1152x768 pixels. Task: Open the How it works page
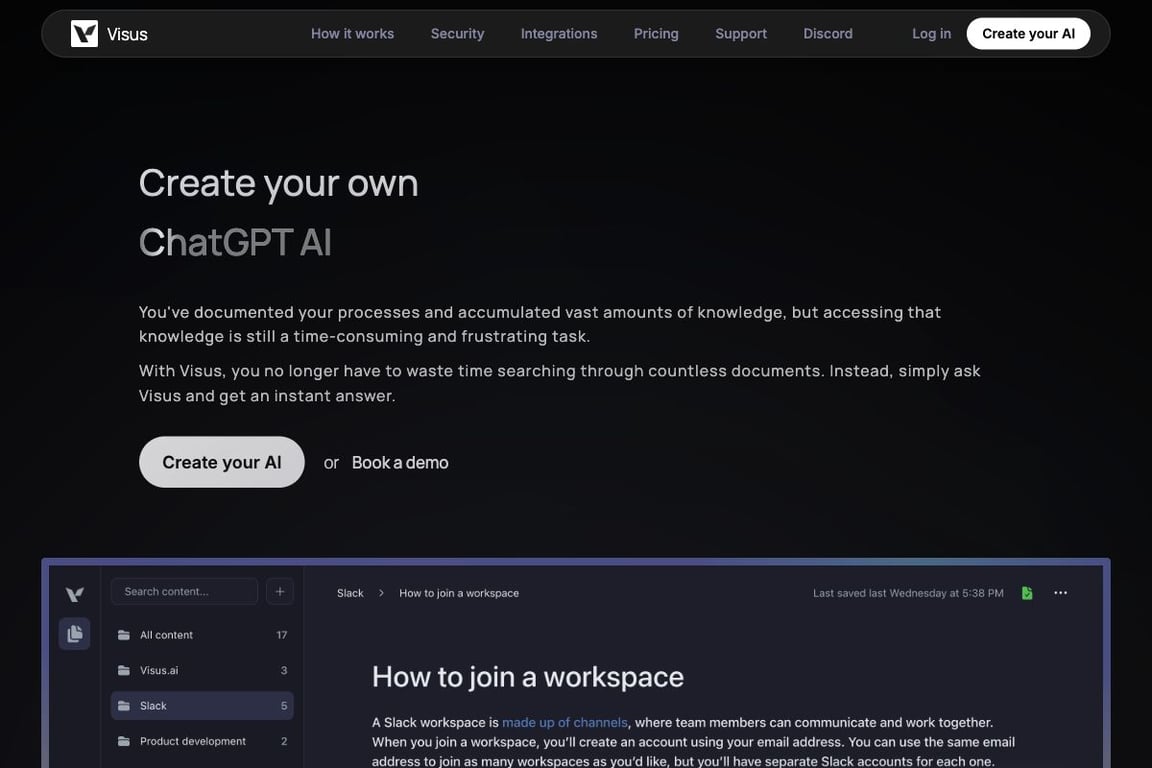pyautogui.click(x=352, y=34)
